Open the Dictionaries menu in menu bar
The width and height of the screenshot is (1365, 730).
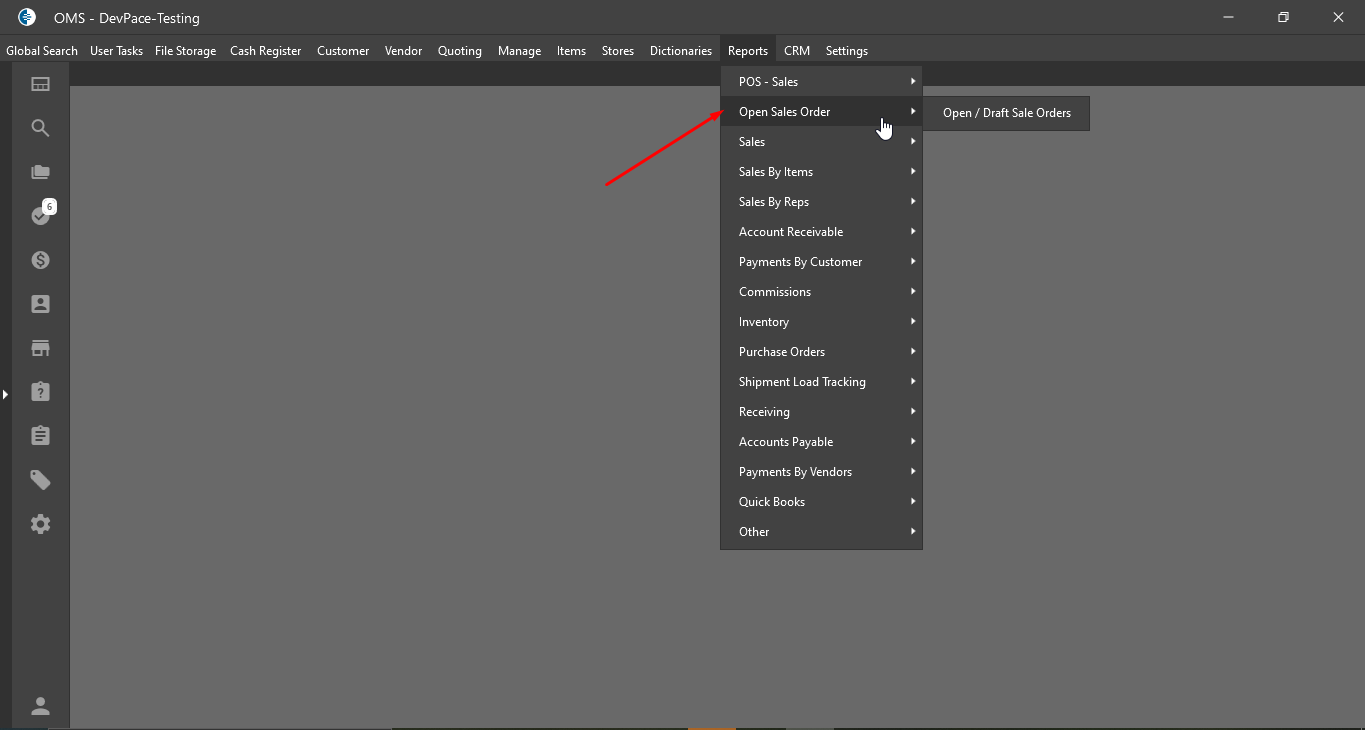click(x=680, y=51)
